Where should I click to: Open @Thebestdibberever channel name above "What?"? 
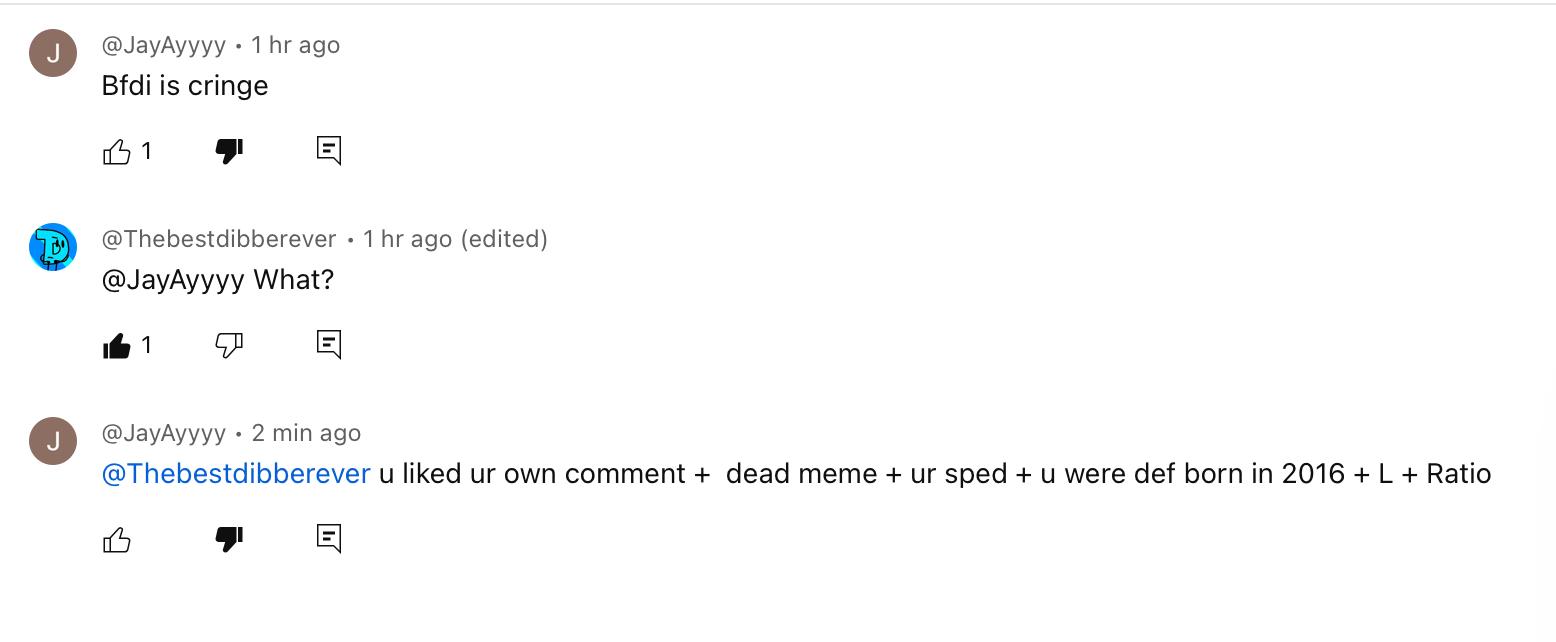[219, 239]
